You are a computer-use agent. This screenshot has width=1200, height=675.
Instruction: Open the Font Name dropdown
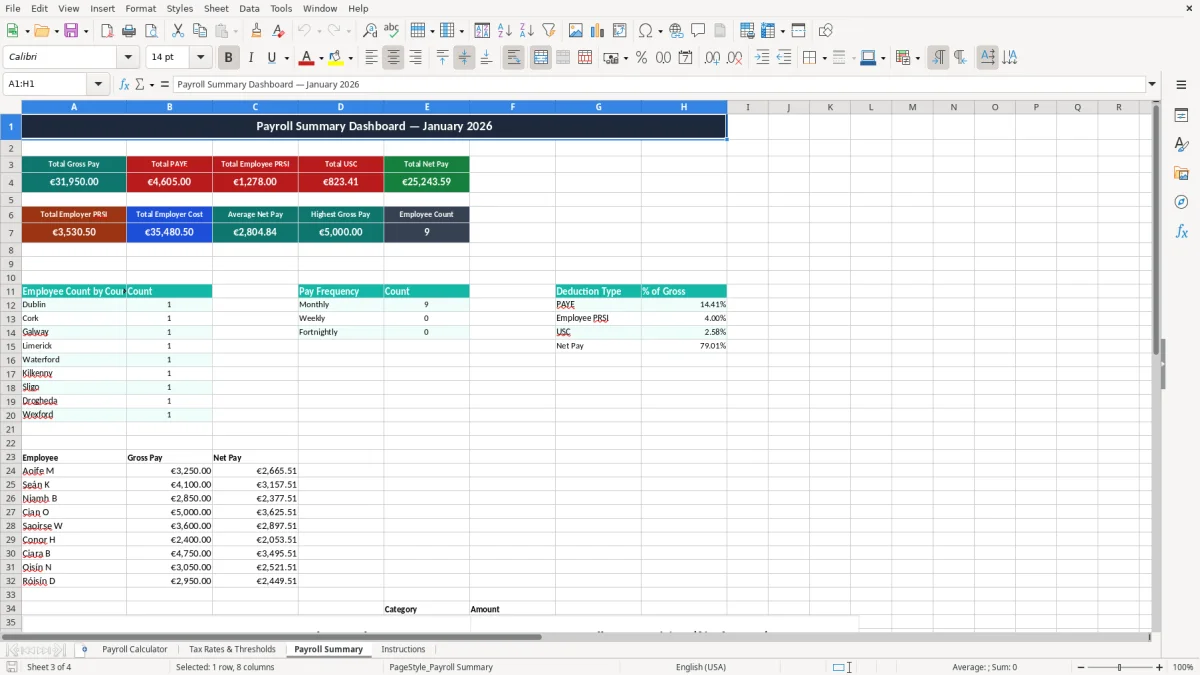(x=128, y=57)
